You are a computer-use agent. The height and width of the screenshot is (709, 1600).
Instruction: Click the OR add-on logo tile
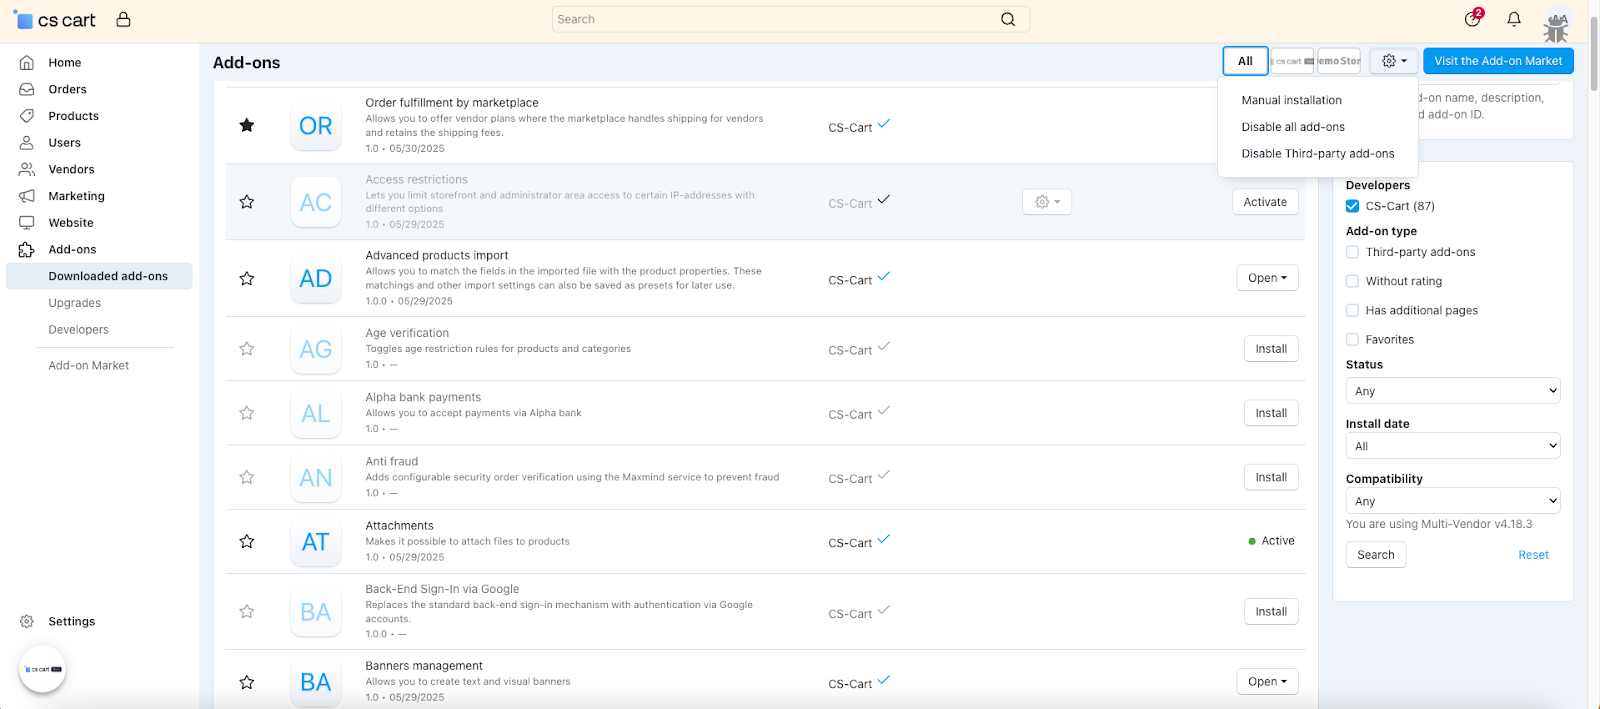pyautogui.click(x=316, y=125)
